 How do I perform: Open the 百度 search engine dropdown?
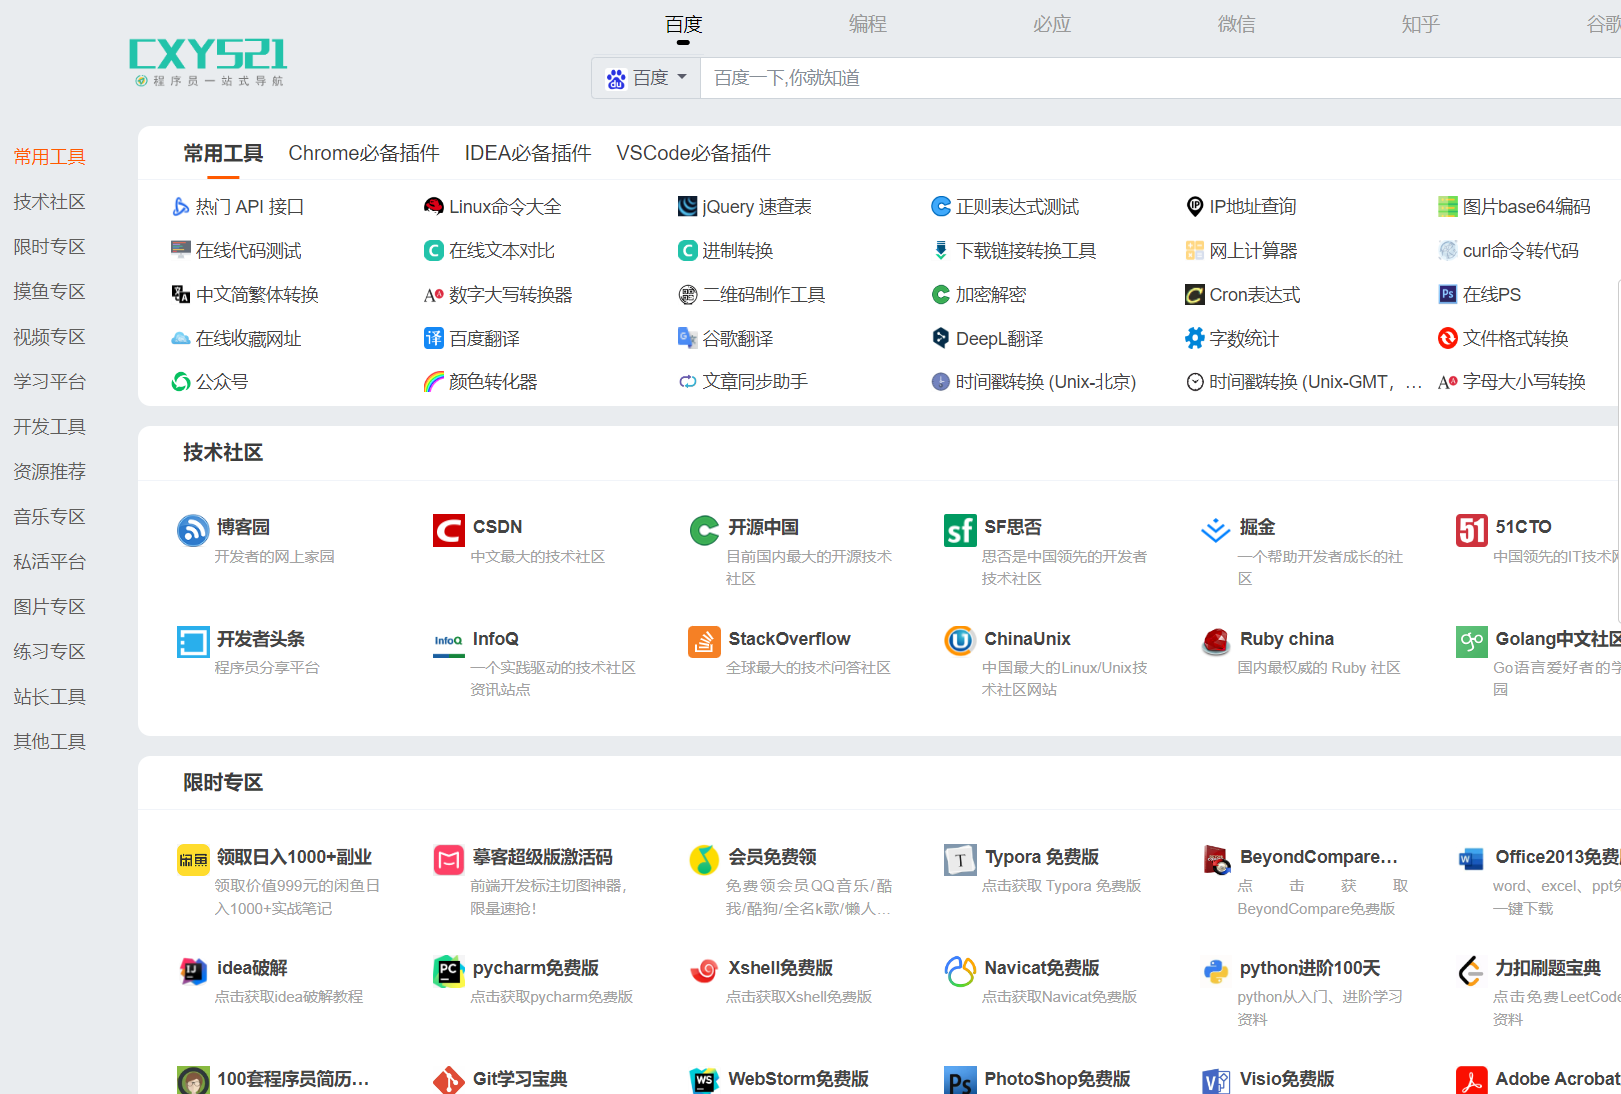647,78
